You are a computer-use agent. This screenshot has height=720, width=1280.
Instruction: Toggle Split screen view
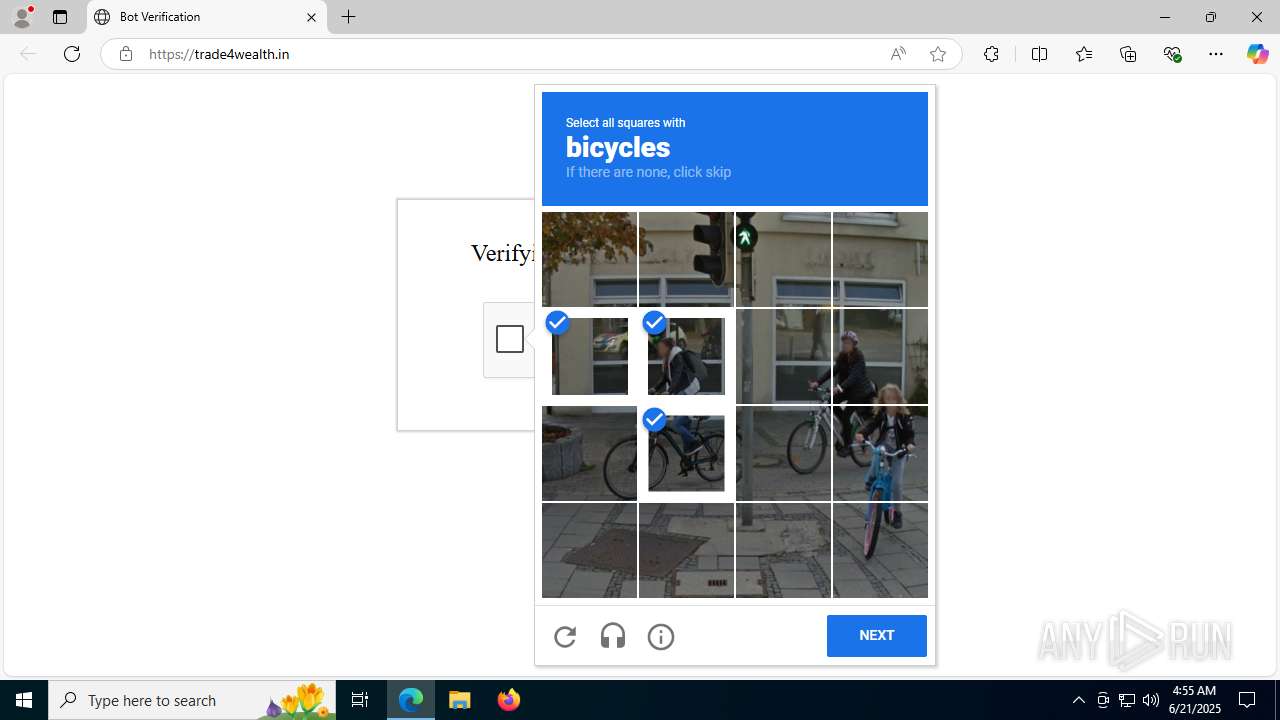pyautogui.click(x=1039, y=54)
